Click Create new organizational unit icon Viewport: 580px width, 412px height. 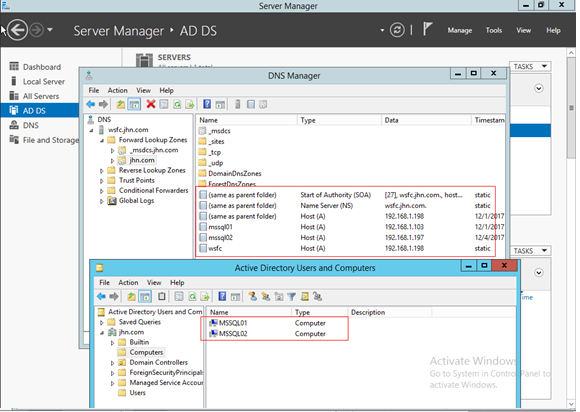tap(279, 297)
